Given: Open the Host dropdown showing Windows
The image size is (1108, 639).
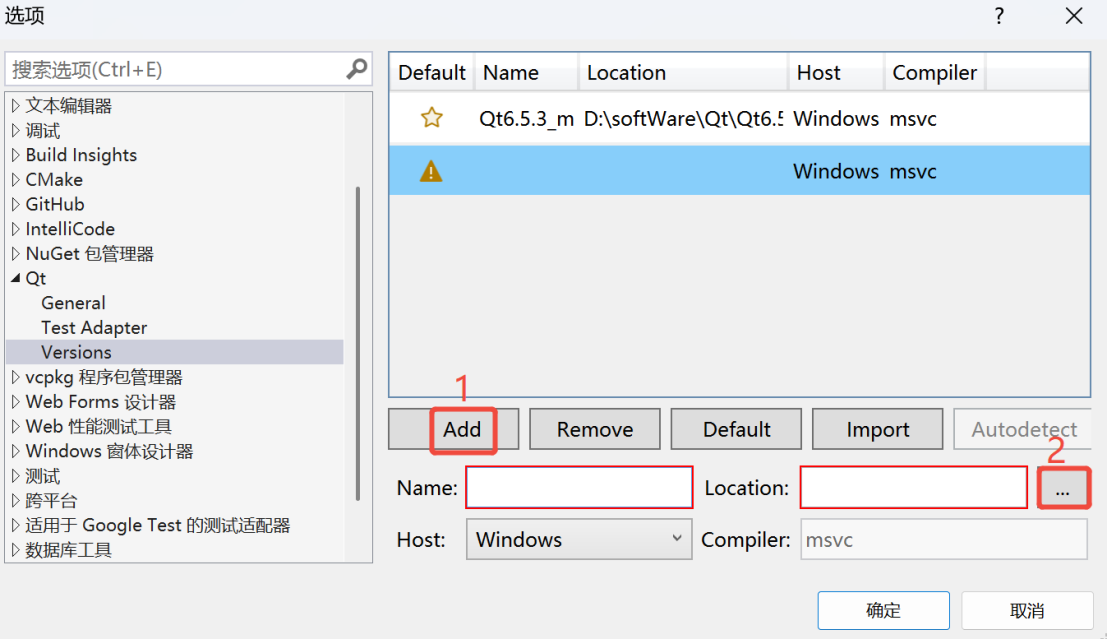Looking at the screenshot, I should pyautogui.click(x=578, y=539).
